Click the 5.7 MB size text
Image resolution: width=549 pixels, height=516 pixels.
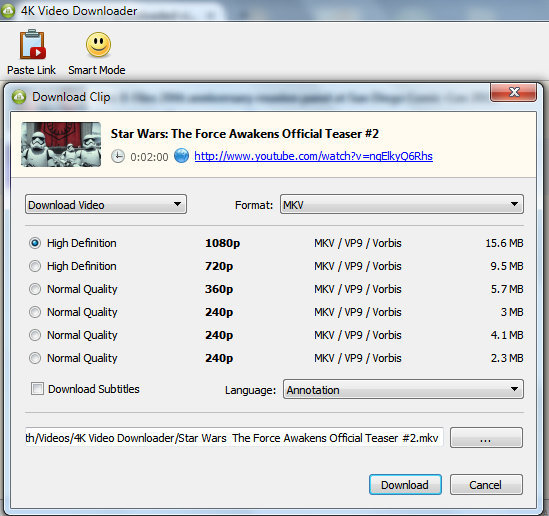pos(507,289)
